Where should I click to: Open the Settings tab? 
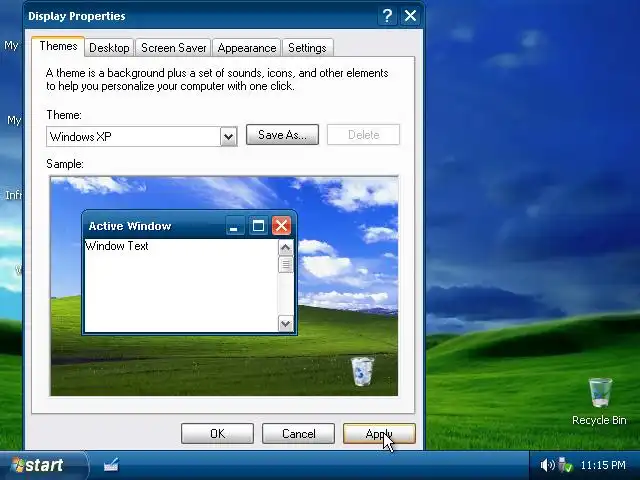click(307, 48)
